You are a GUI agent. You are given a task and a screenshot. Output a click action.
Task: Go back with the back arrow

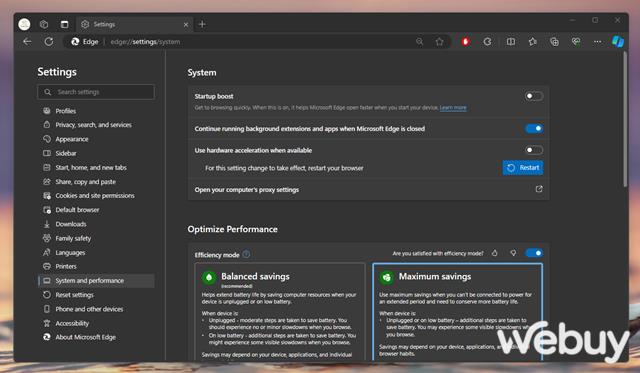pos(27,42)
